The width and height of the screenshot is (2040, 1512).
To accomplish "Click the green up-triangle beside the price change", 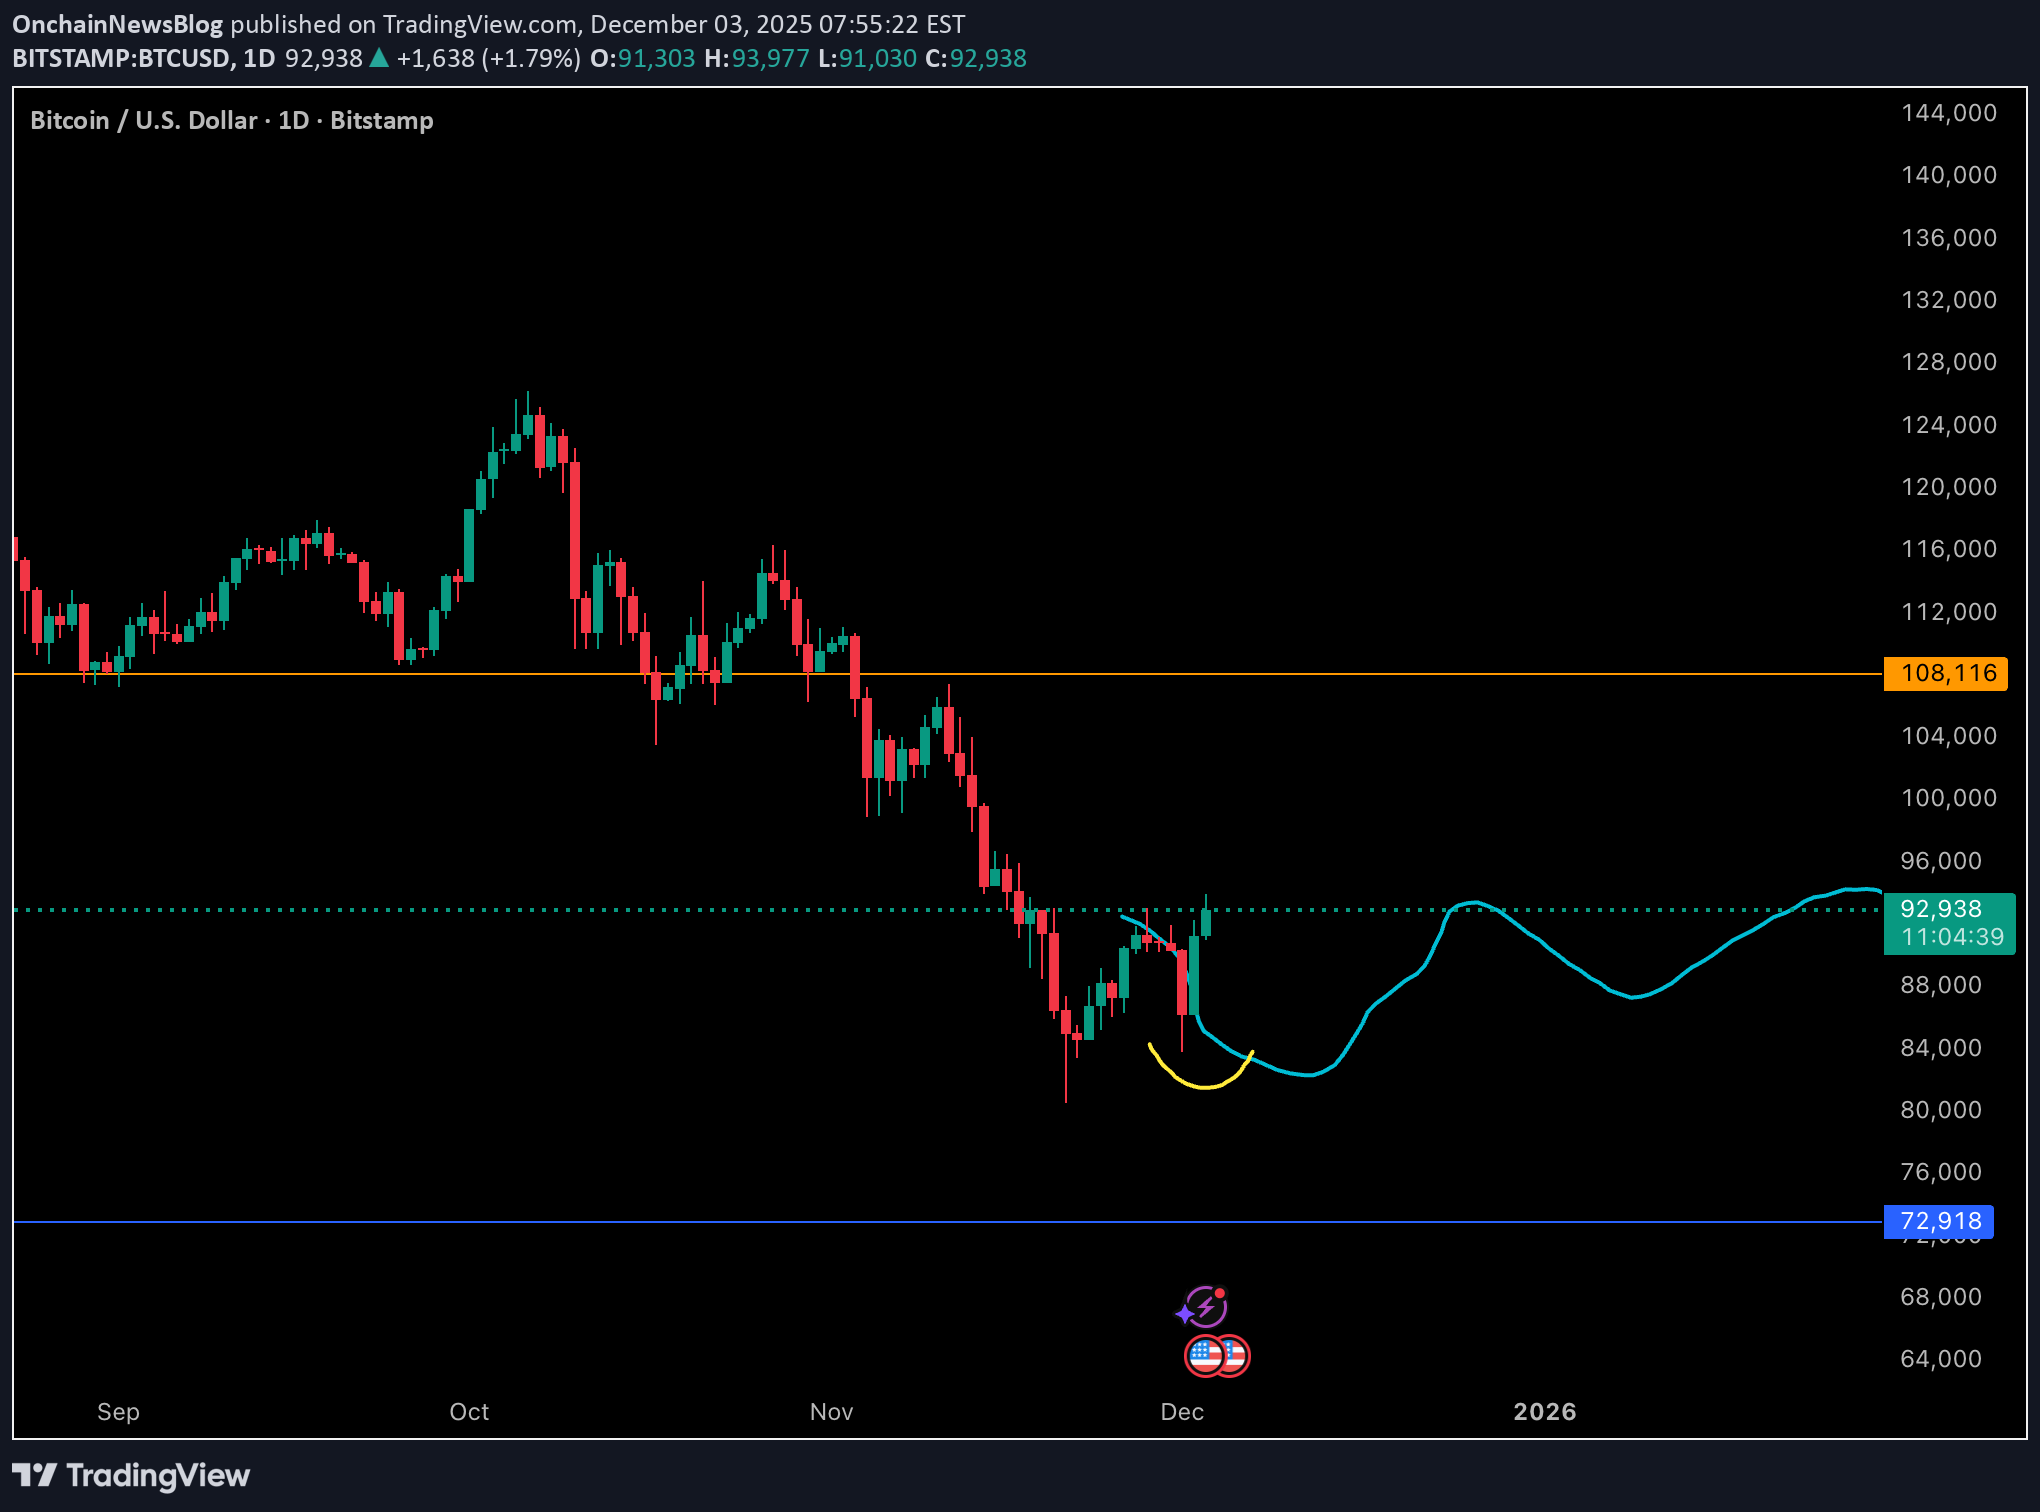I will pos(378,59).
